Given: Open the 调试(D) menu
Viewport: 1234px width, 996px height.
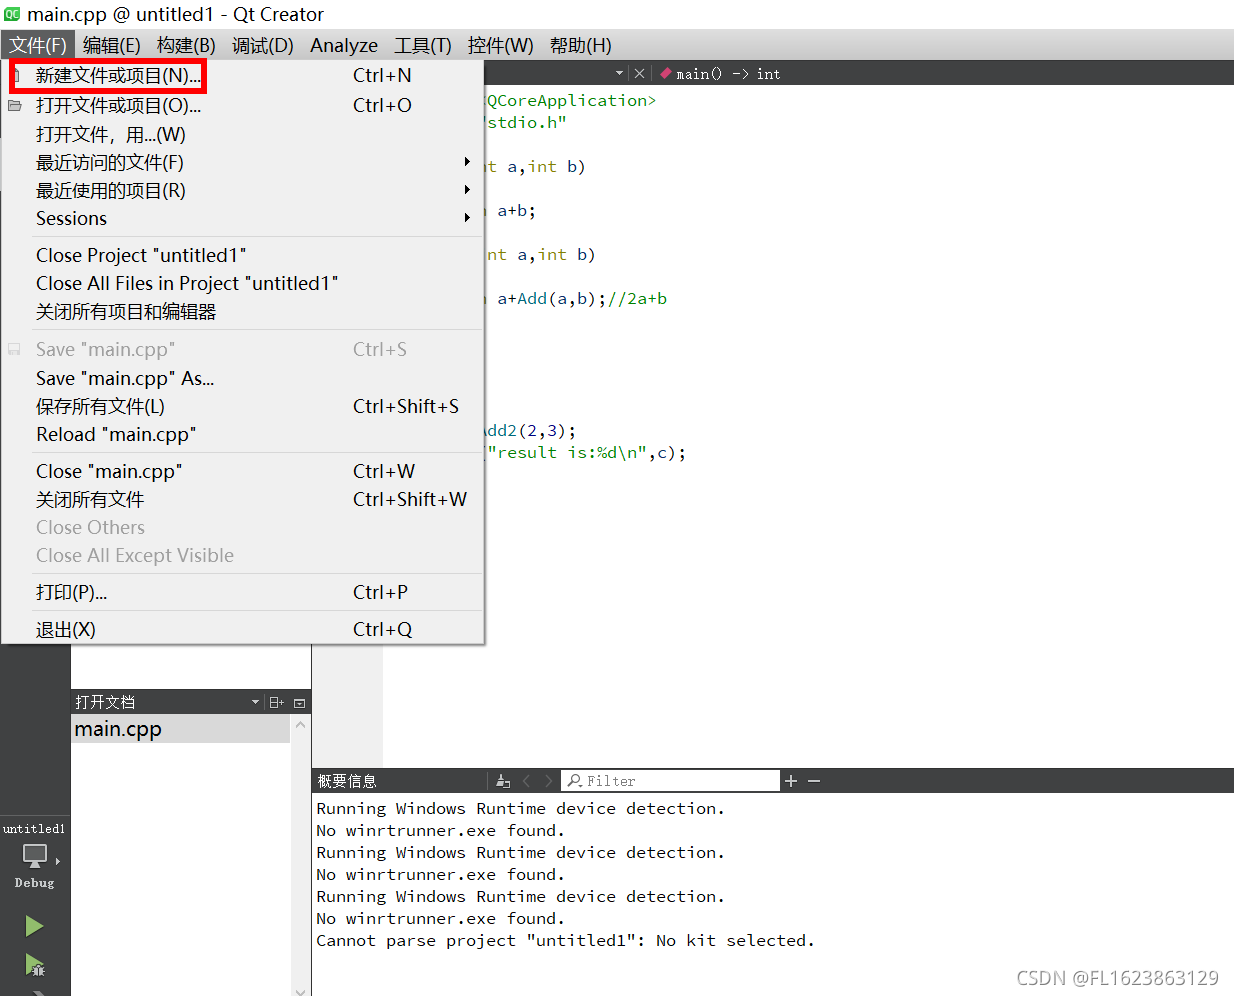Looking at the screenshot, I should [263, 45].
